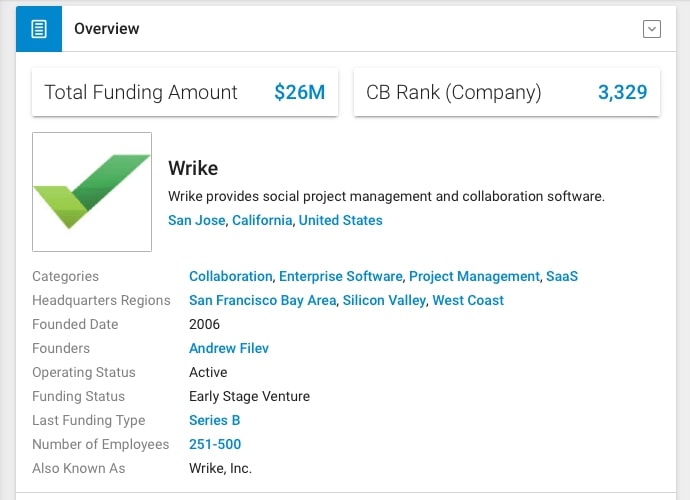Open the SaaS category link
The image size is (690, 500).
pyautogui.click(x=562, y=276)
